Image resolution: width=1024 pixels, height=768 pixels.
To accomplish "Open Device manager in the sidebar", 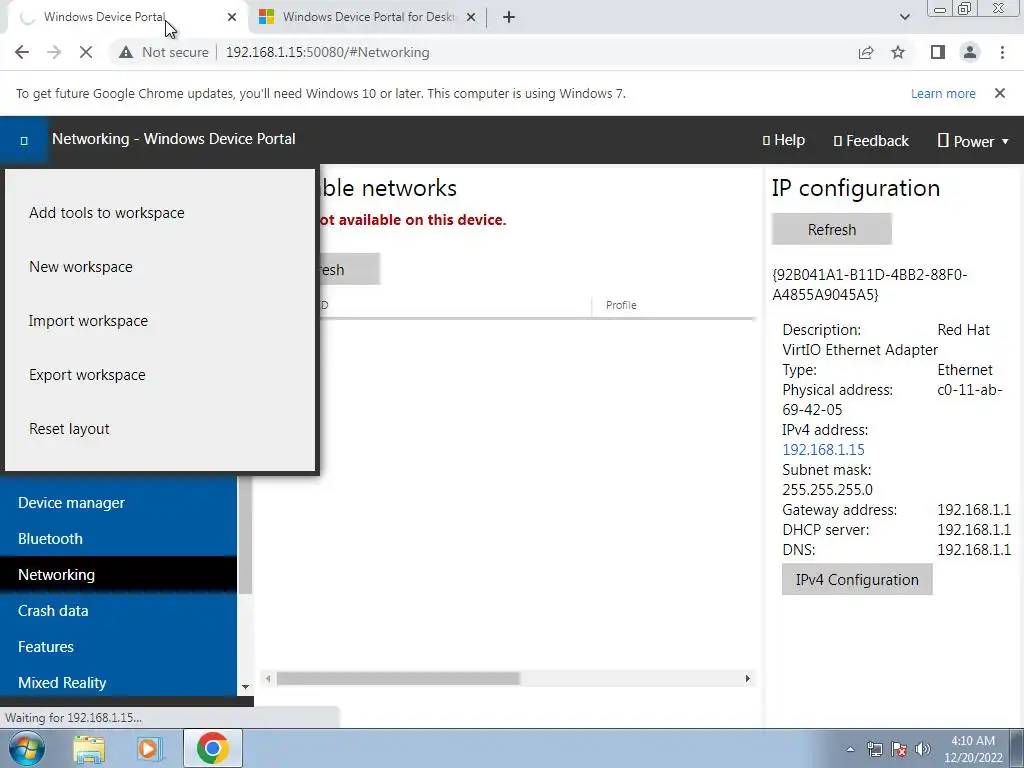I will (x=118, y=503).
